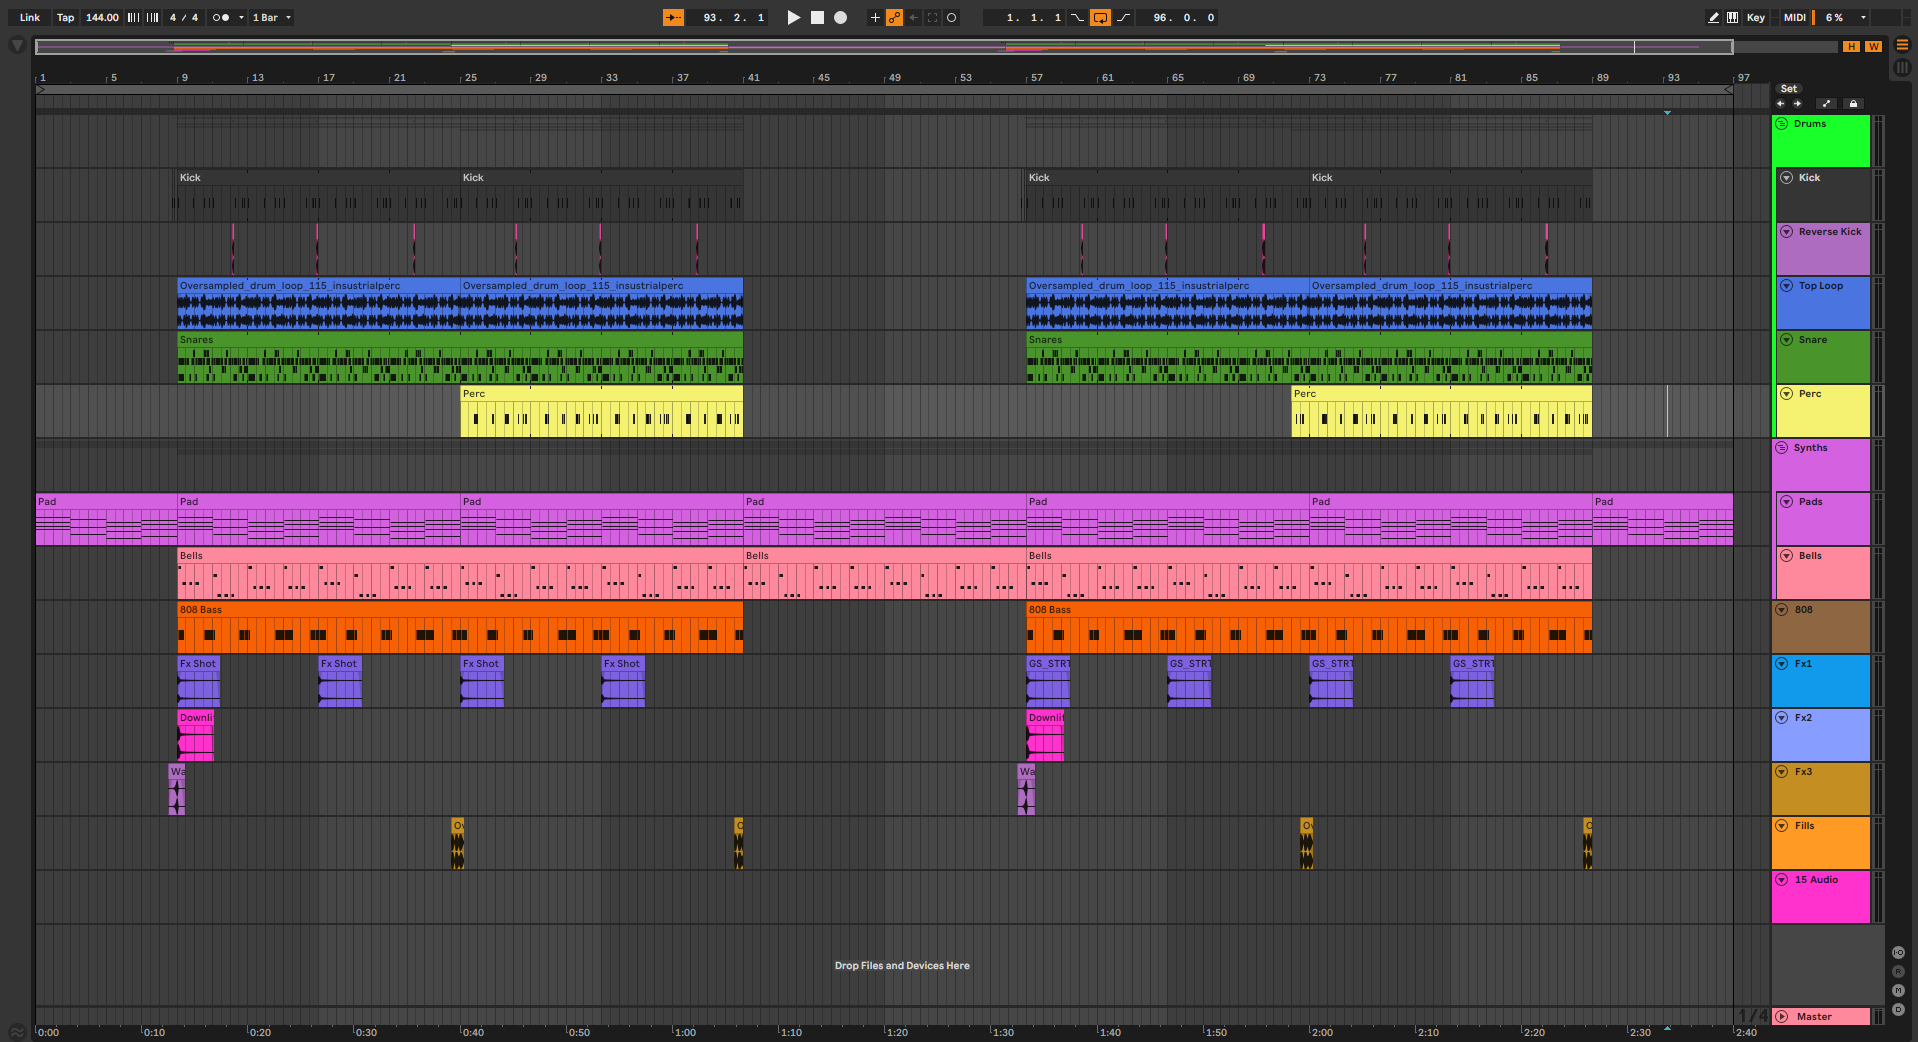
Task: Toggle the Follow playback button
Action: pos(673,17)
